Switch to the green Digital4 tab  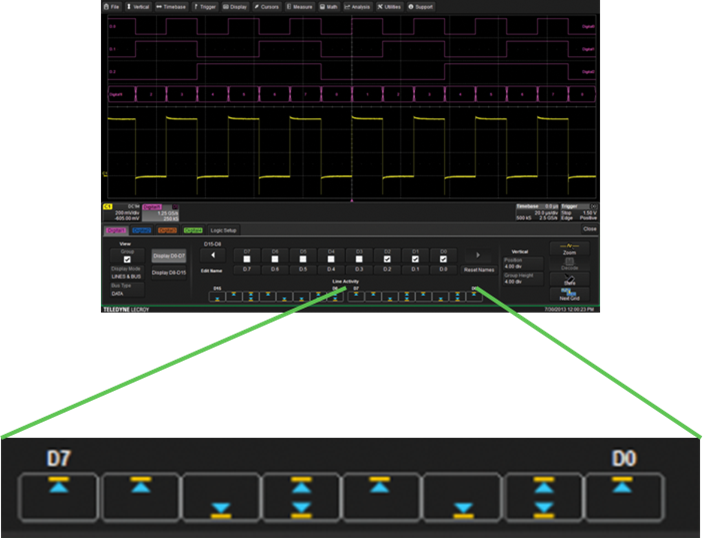click(x=193, y=230)
